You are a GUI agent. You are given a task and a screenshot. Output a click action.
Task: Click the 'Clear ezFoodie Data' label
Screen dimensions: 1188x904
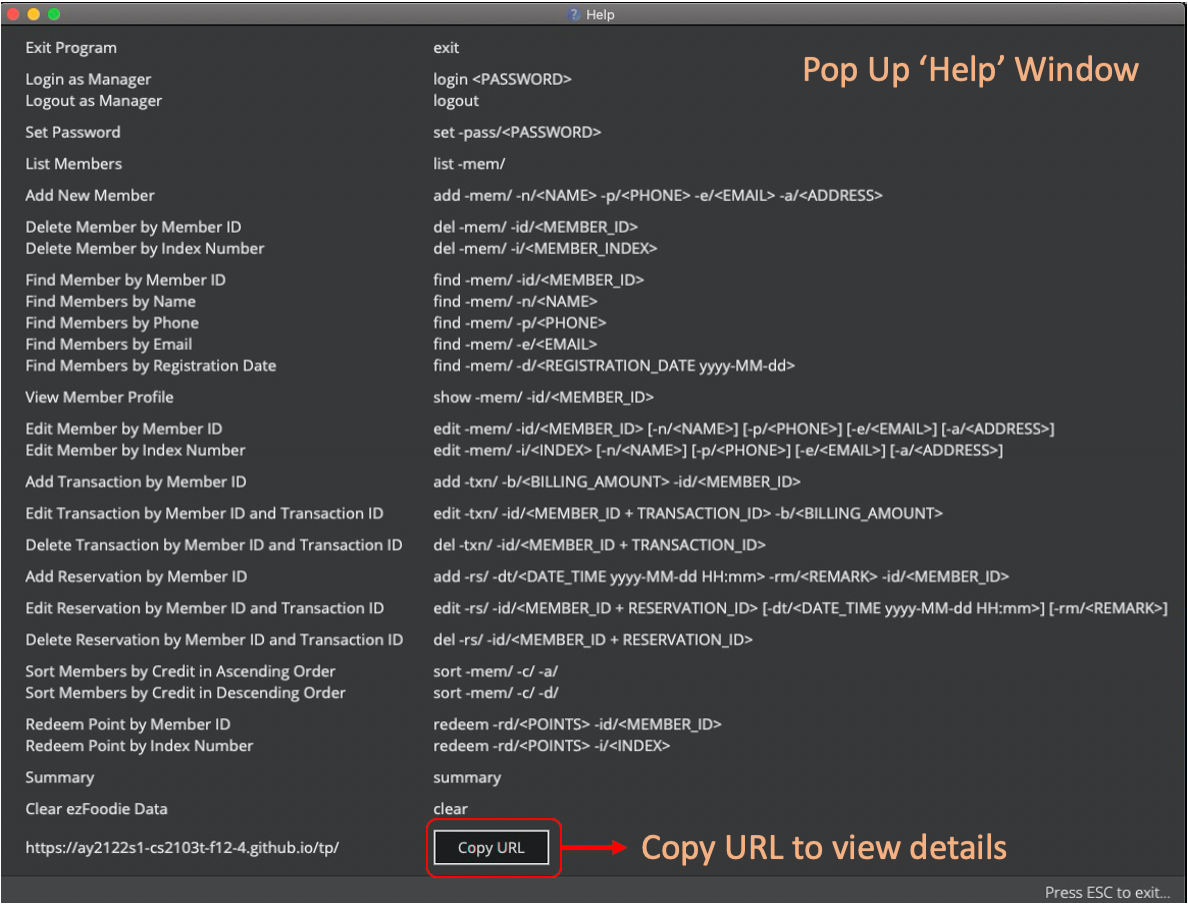pos(97,809)
